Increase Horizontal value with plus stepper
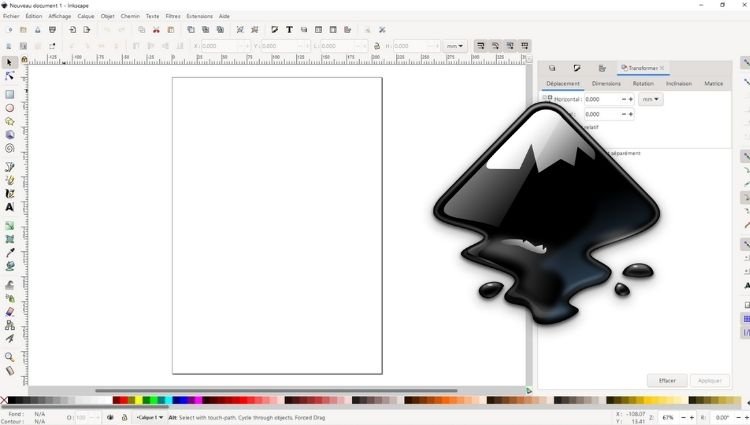 [631, 99]
